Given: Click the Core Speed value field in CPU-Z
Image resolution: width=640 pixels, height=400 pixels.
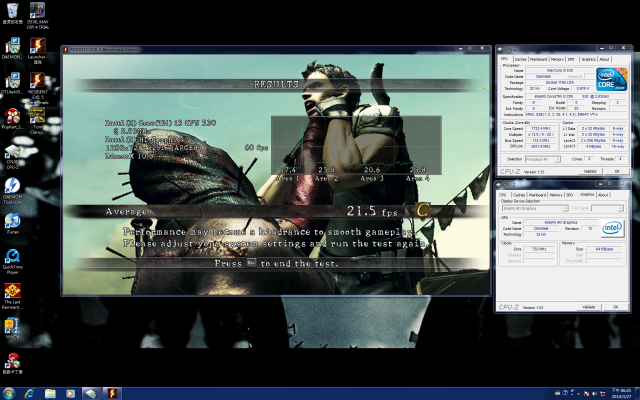Looking at the screenshot, I should click(541, 129).
